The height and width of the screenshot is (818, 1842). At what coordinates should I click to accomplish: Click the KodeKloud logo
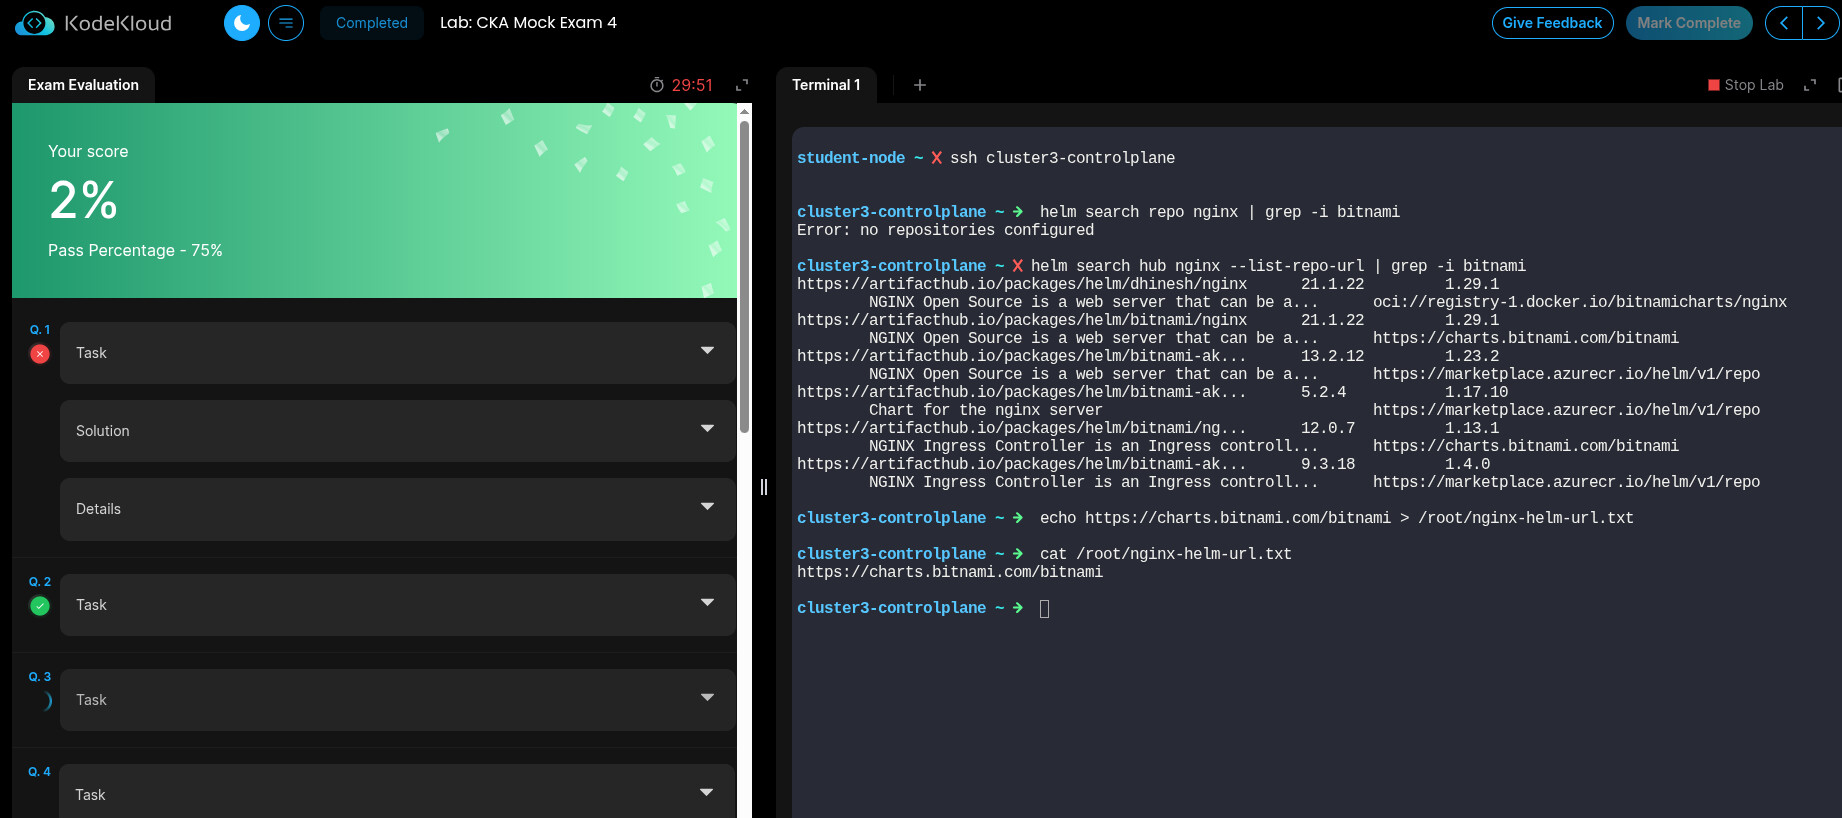coord(93,23)
